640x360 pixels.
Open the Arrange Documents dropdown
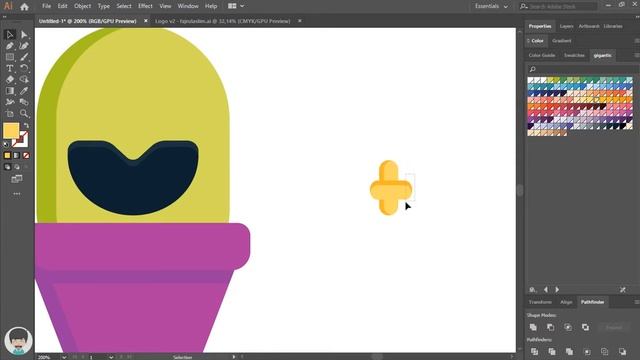(236, 6)
